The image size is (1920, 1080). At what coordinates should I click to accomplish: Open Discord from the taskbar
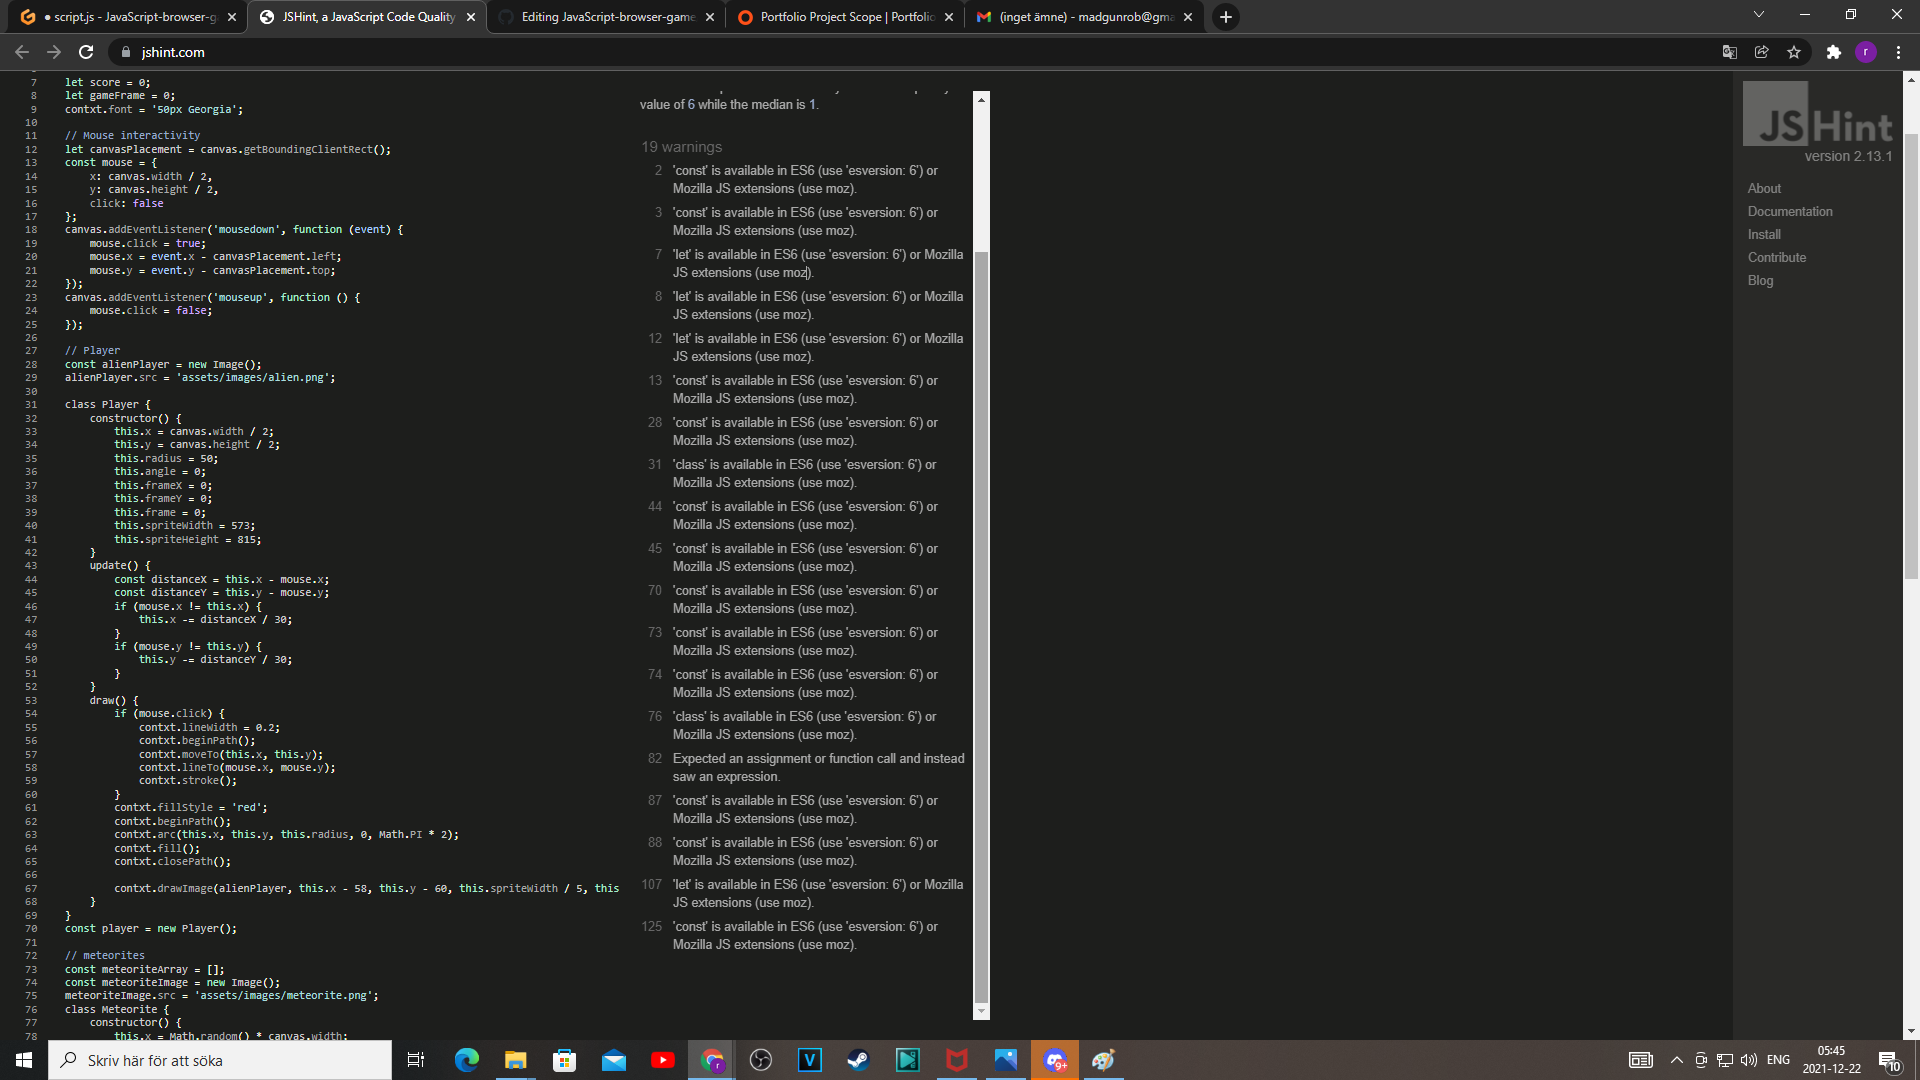(1056, 1060)
